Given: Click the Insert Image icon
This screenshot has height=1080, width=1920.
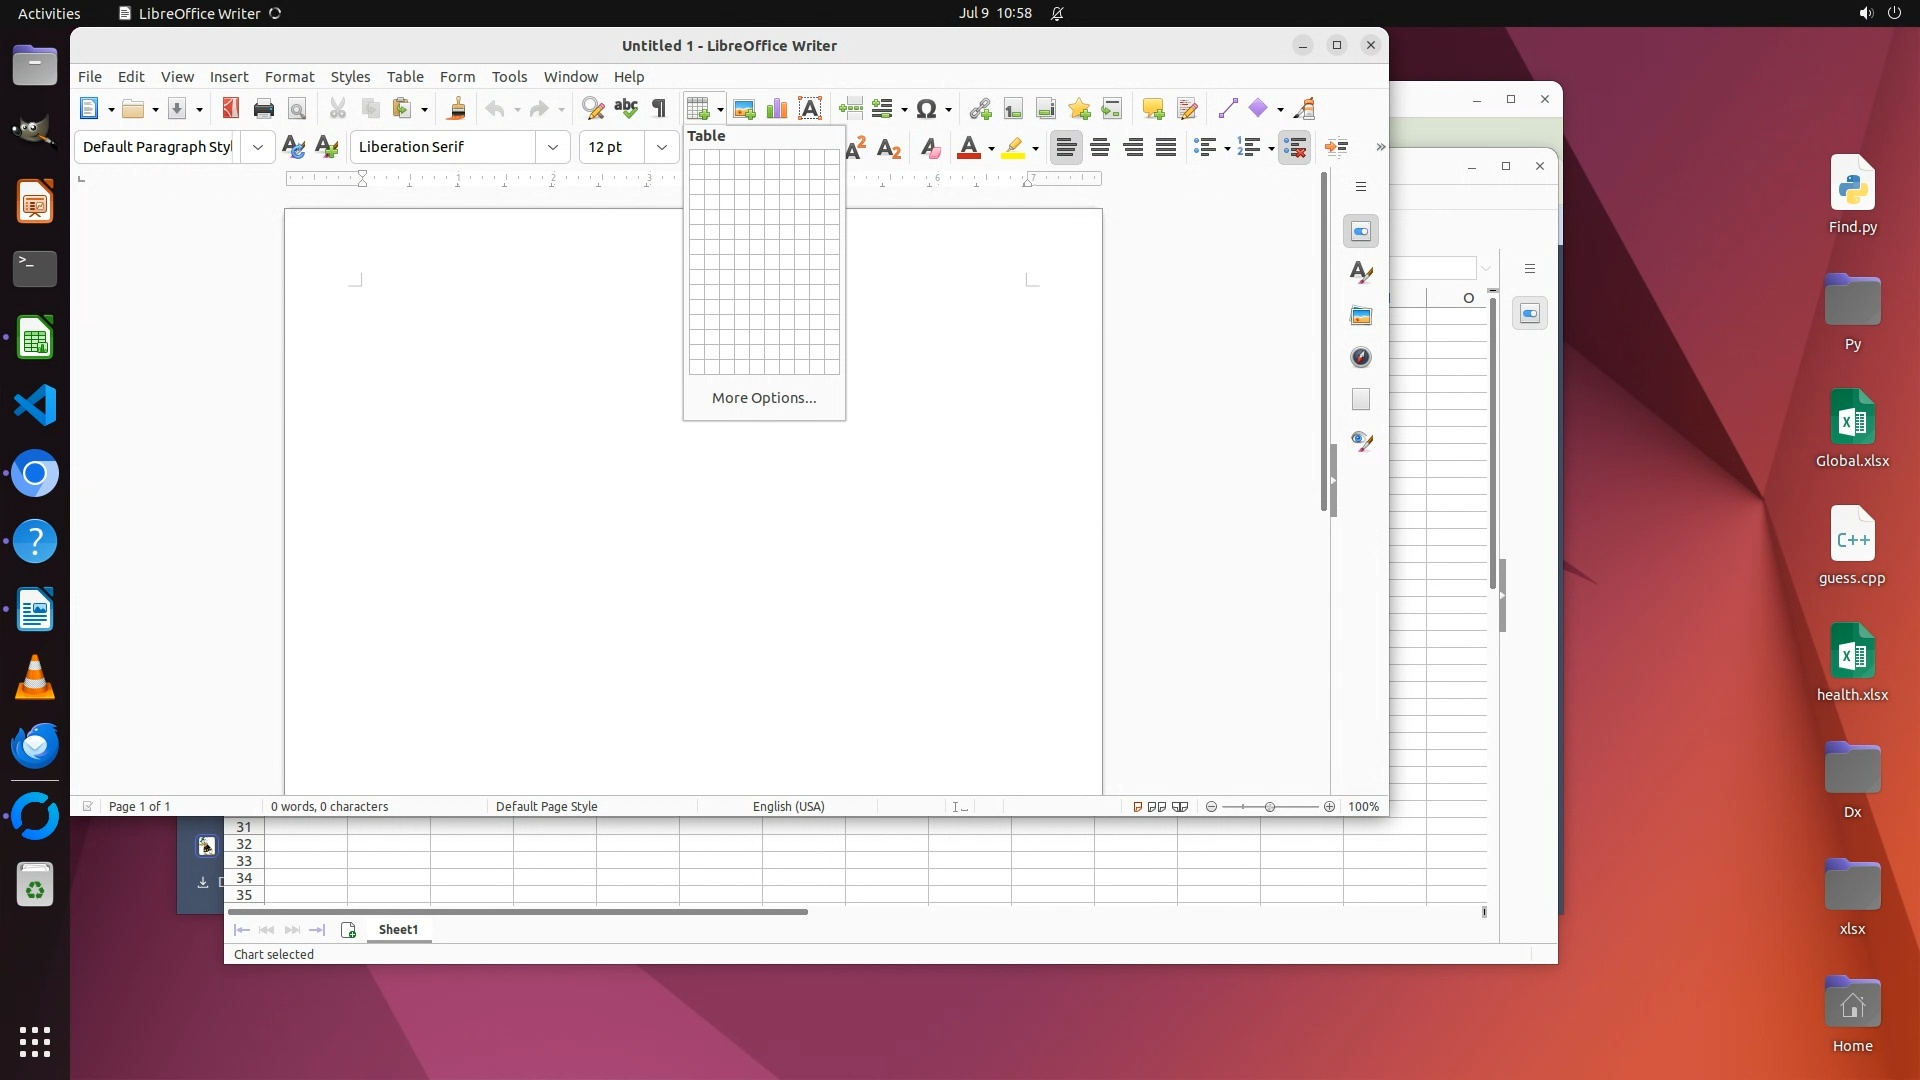Looking at the screenshot, I should [x=744, y=109].
